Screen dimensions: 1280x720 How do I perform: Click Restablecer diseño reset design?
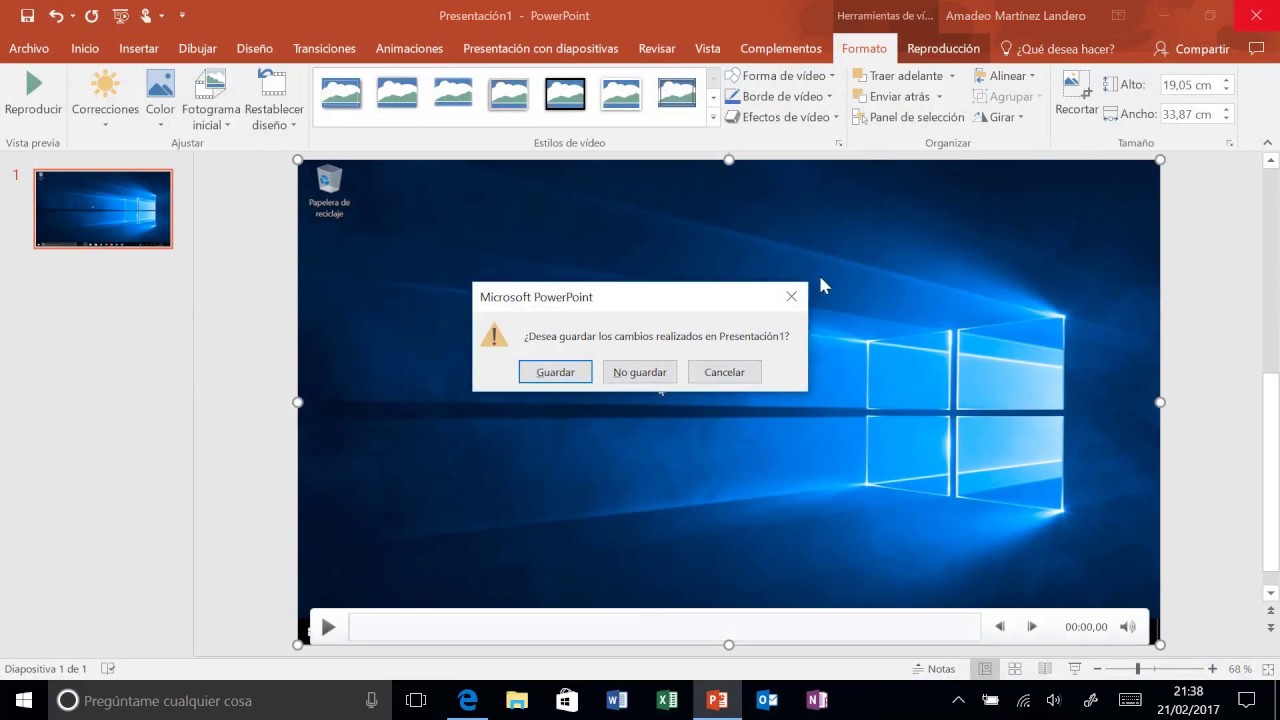click(273, 100)
